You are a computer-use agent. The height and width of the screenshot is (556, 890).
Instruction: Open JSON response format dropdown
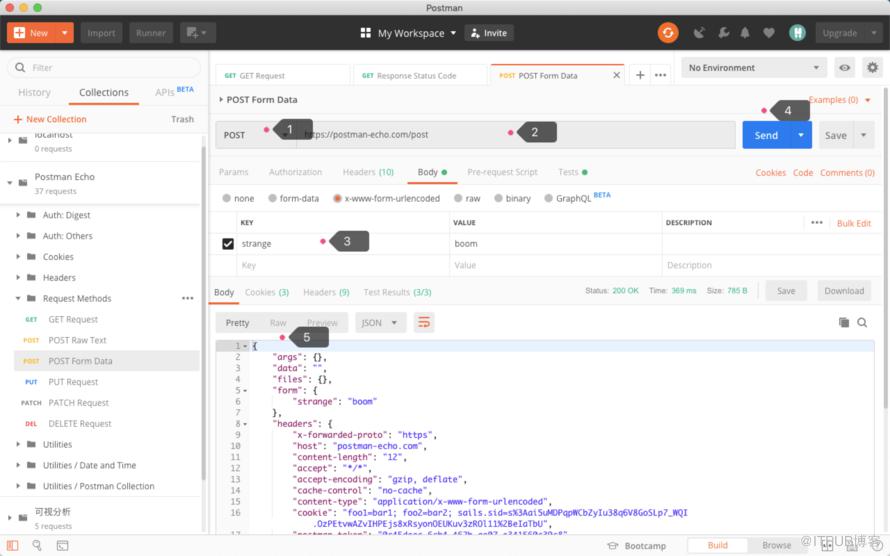(380, 322)
